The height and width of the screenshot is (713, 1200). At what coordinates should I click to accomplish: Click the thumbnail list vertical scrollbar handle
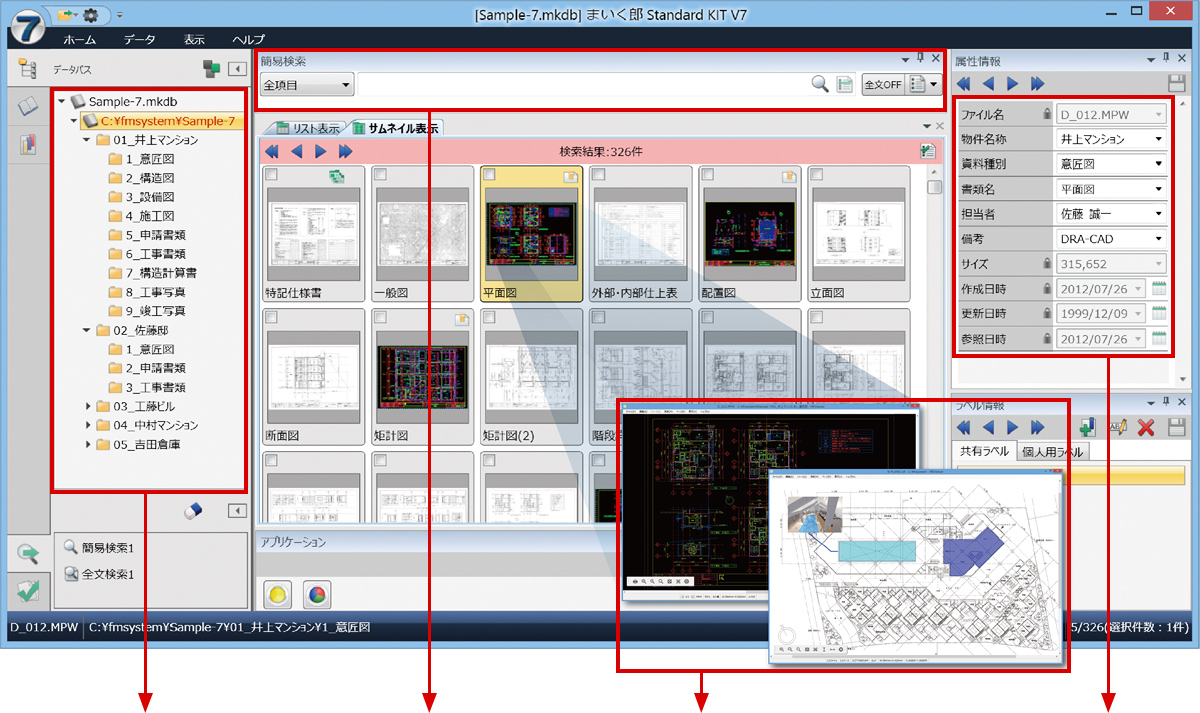click(x=934, y=187)
